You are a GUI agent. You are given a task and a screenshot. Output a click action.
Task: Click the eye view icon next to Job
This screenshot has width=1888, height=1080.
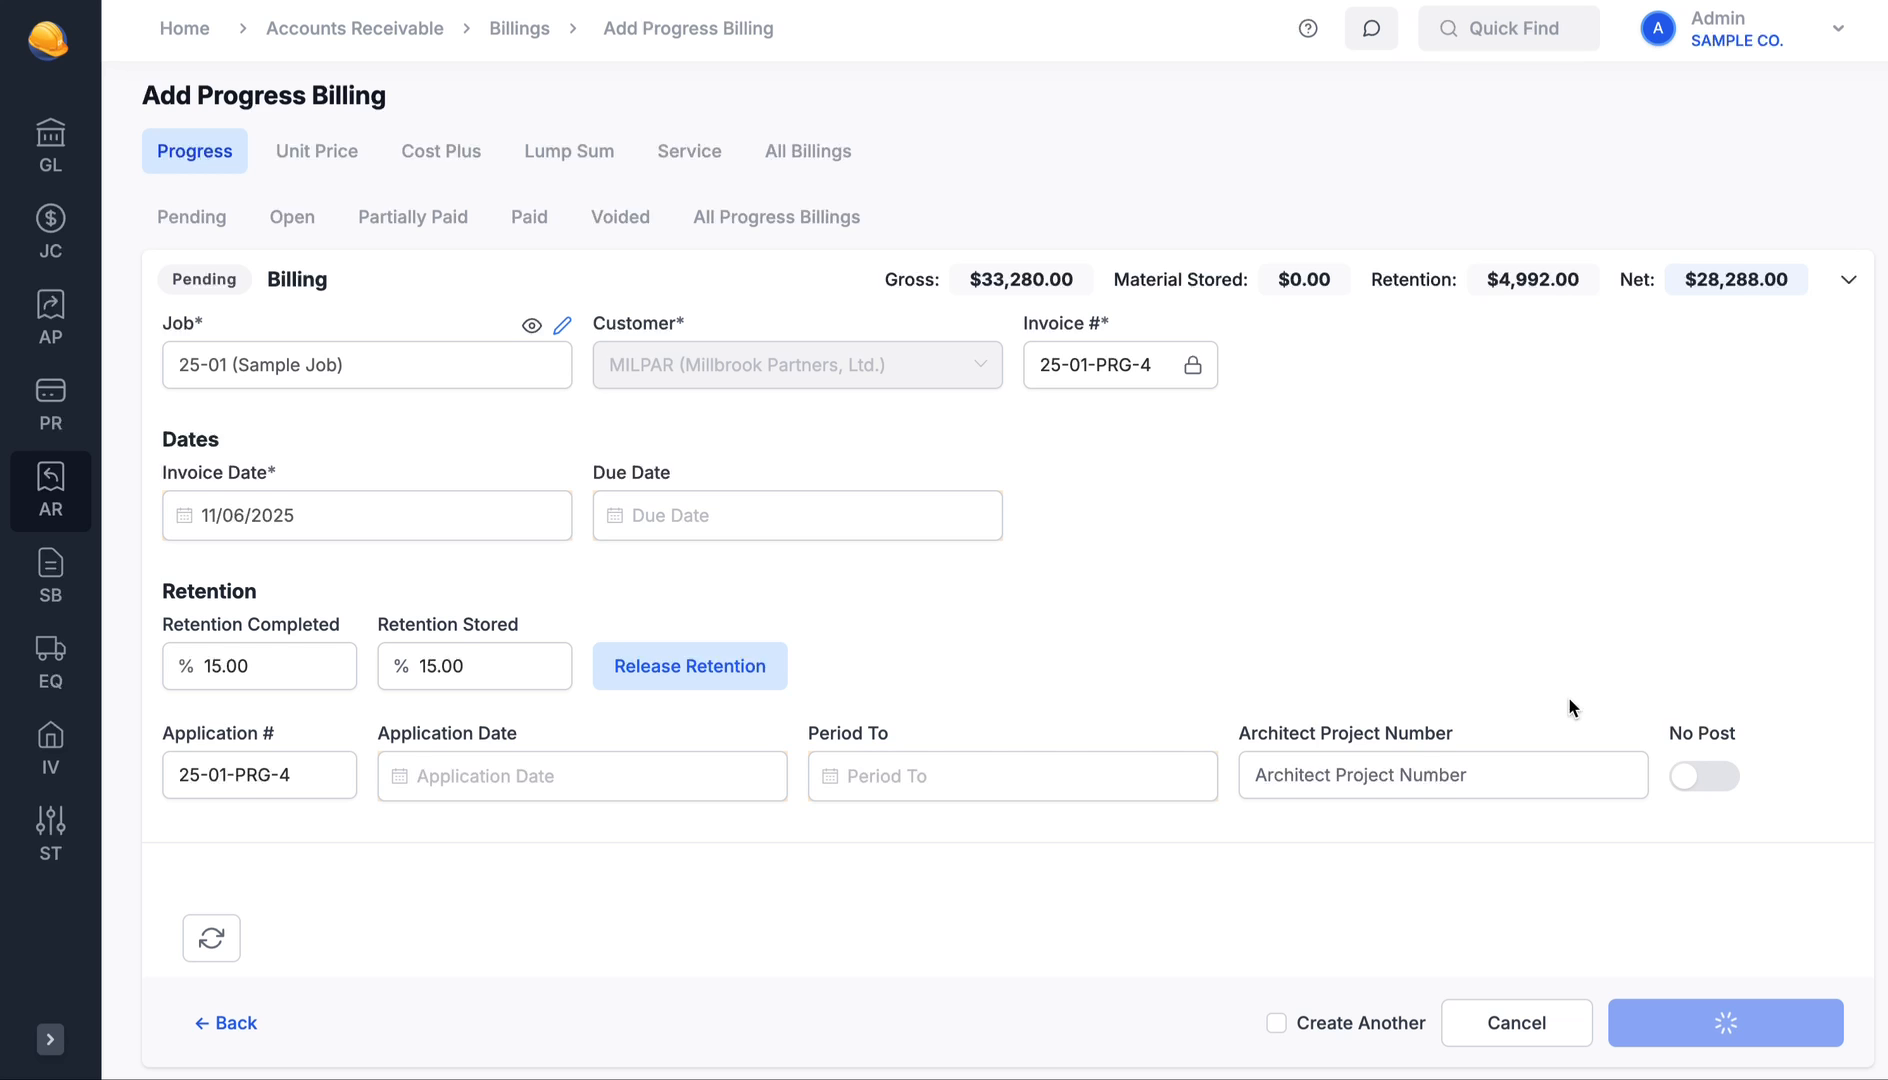(x=531, y=325)
